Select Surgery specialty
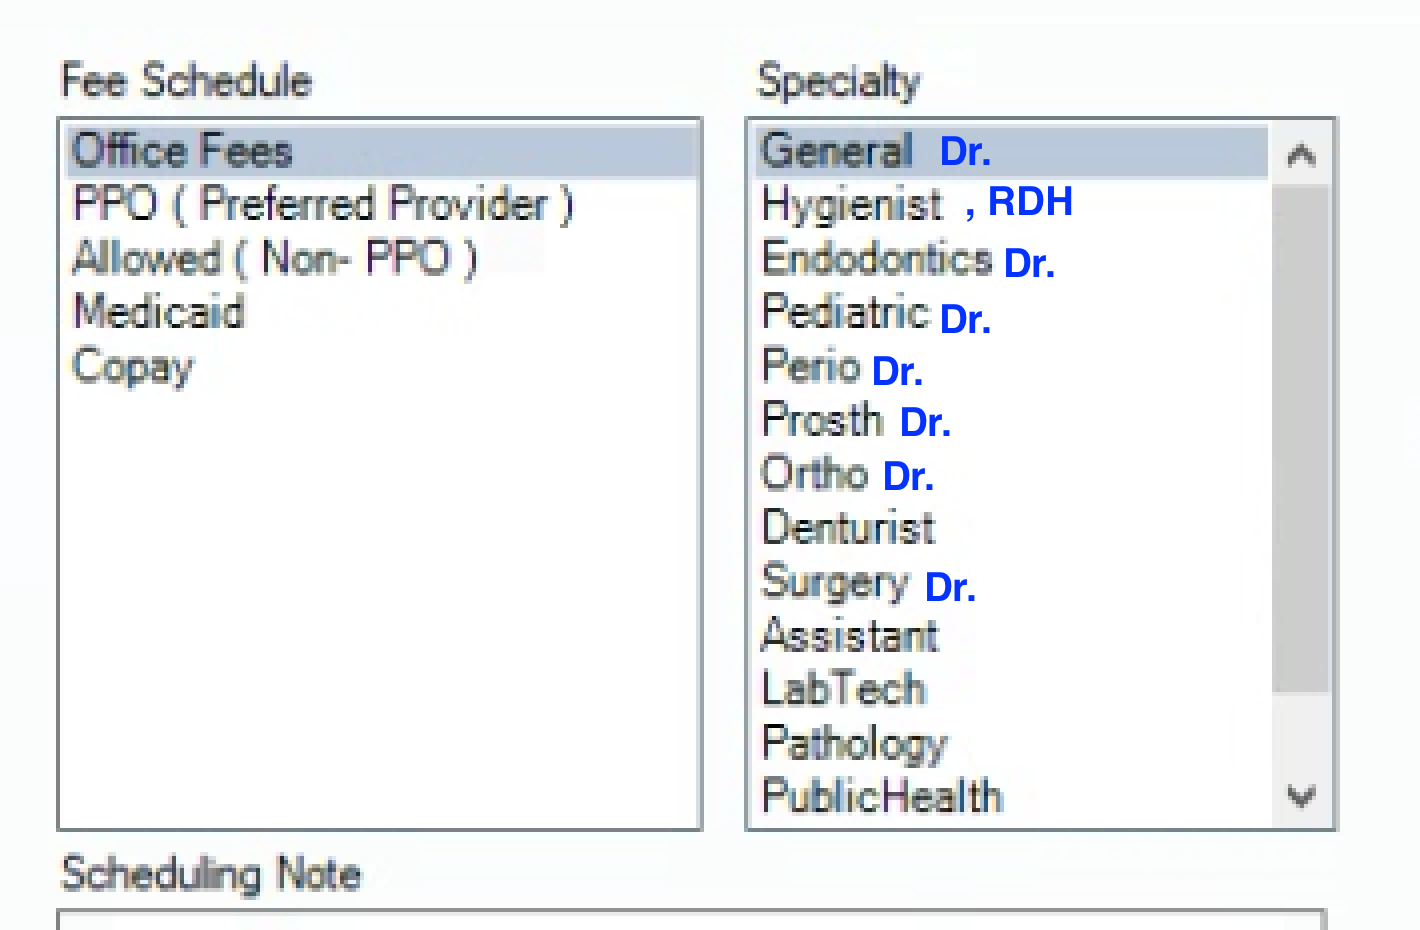This screenshot has width=1420, height=930. 835,582
